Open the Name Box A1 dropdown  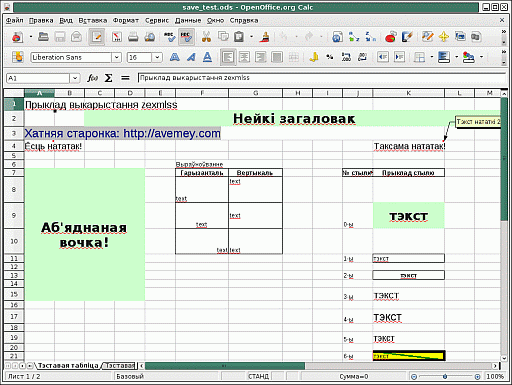point(75,78)
